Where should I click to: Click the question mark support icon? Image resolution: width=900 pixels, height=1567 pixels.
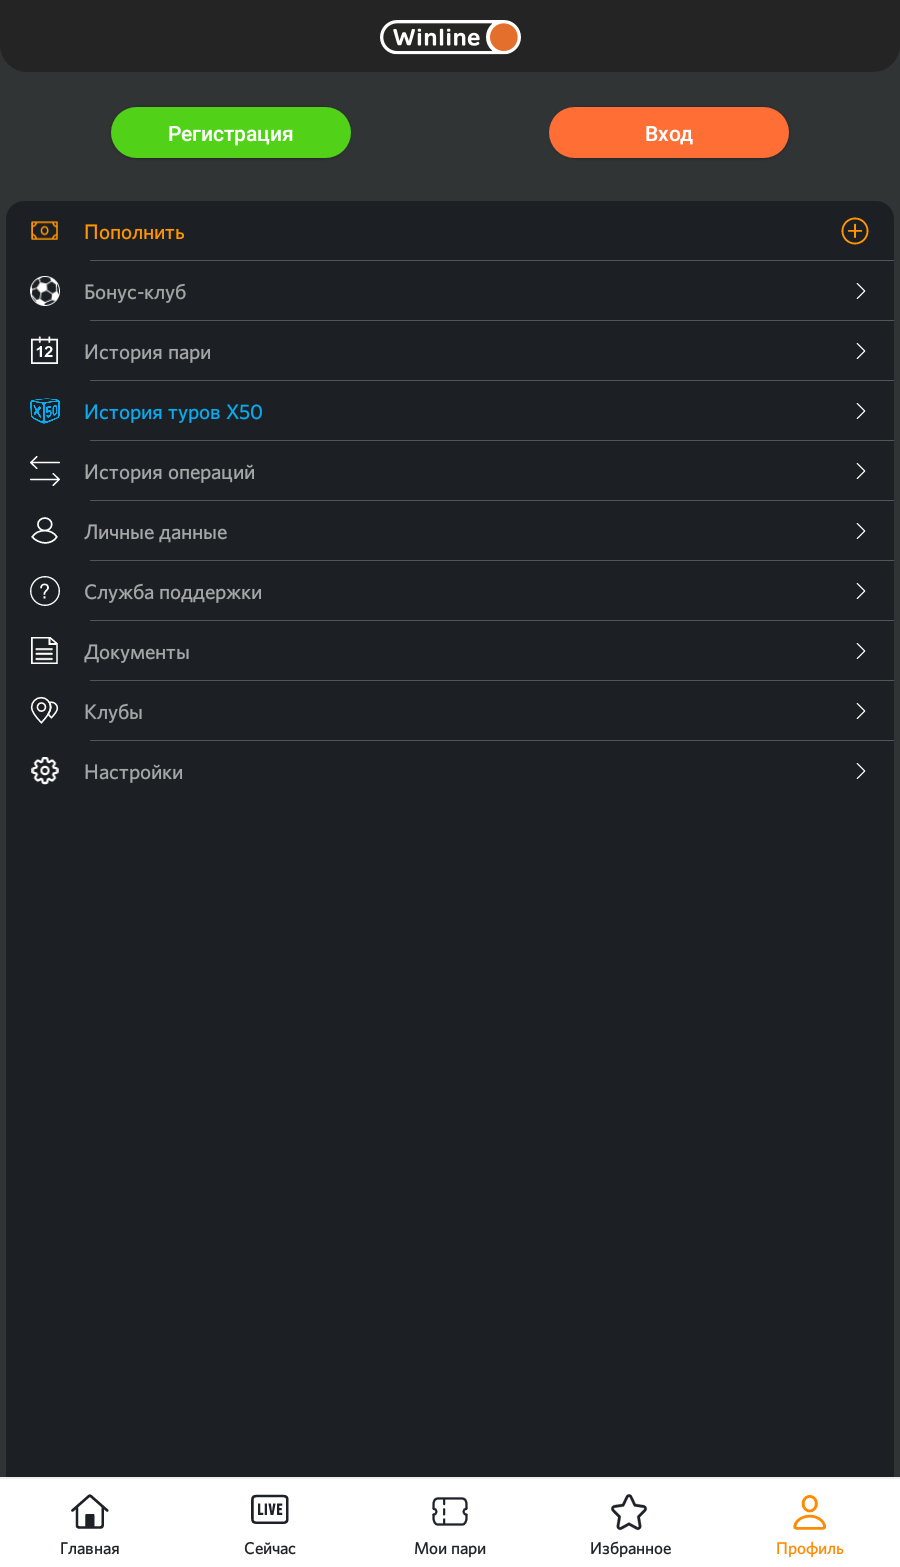pyautogui.click(x=45, y=591)
